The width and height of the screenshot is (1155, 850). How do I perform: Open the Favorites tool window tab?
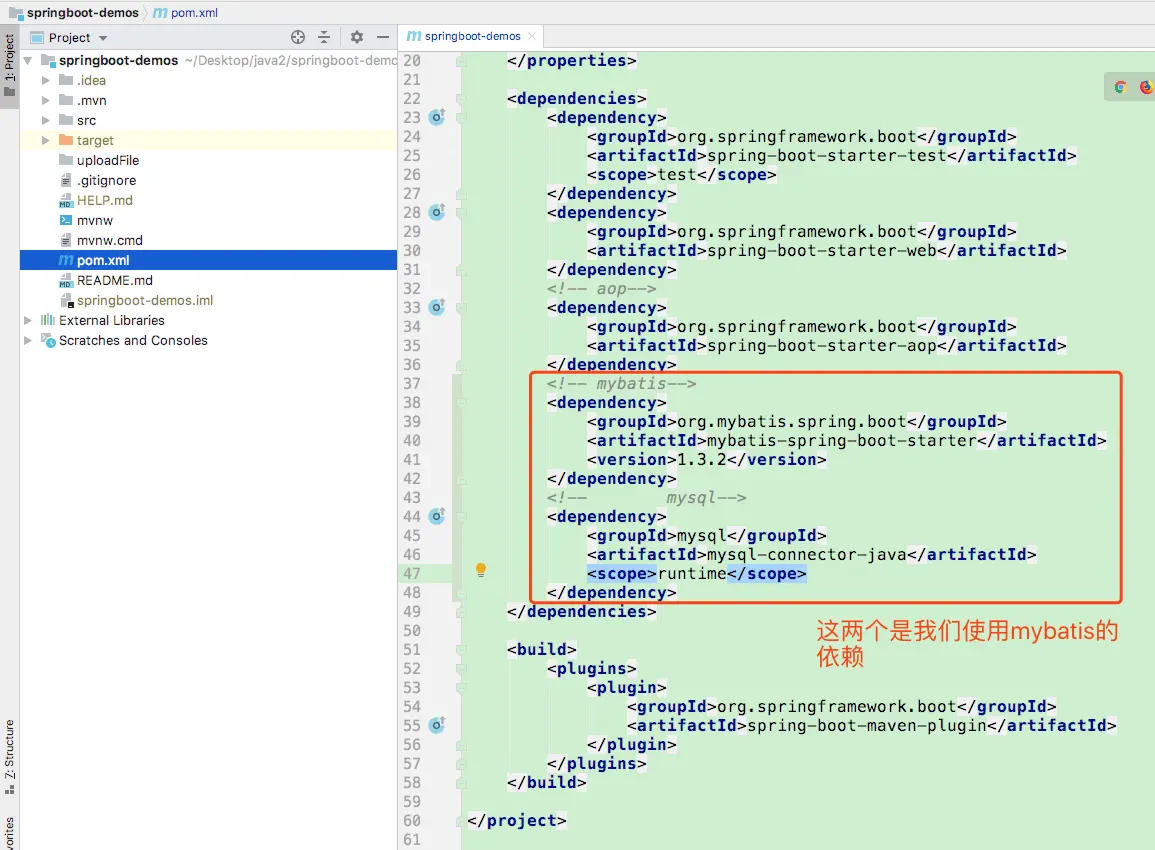coord(10,832)
